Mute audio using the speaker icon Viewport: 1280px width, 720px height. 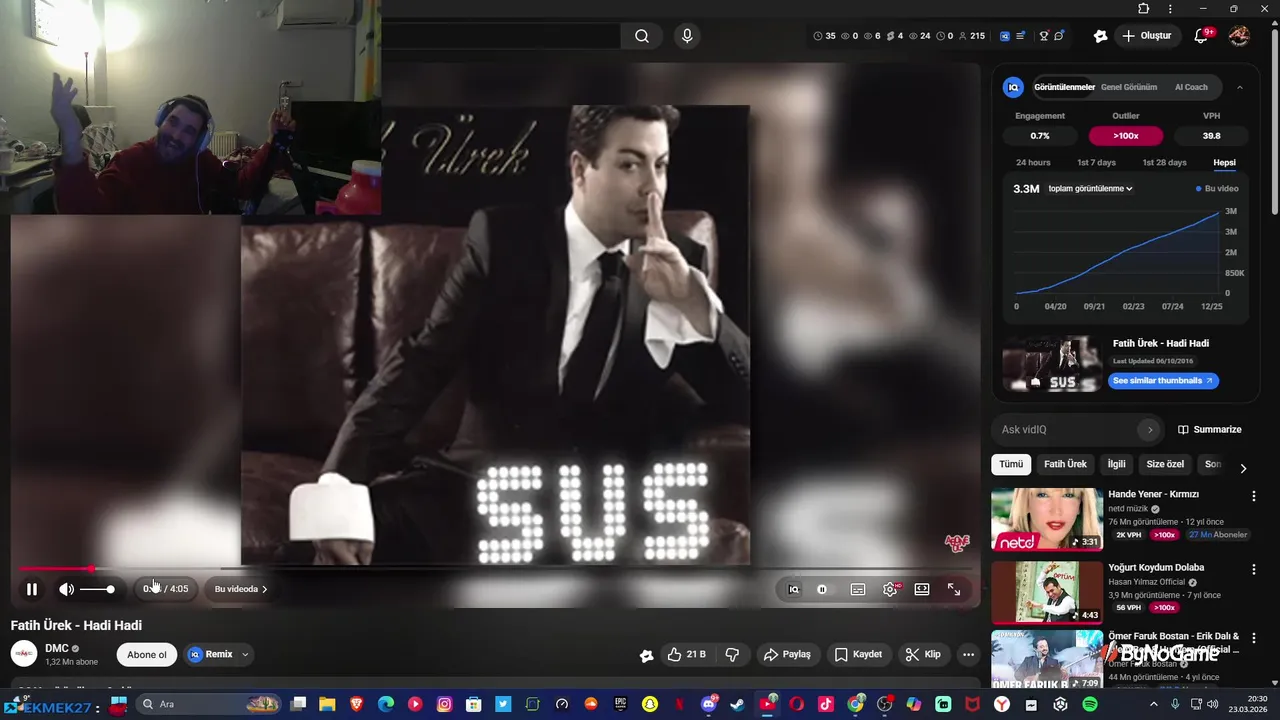[66, 589]
